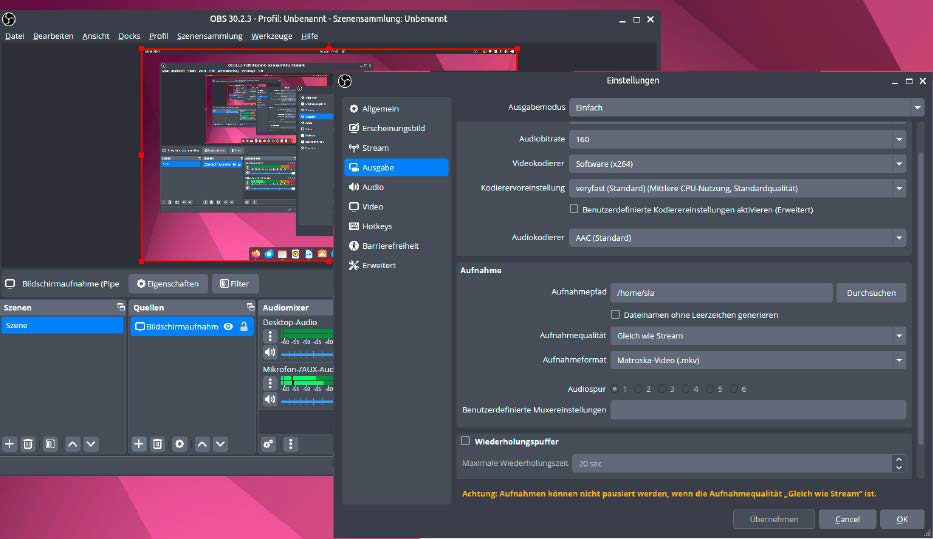The image size is (933, 539).
Task: Open Audiobitrate dropdown showing 160
Action: point(738,139)
